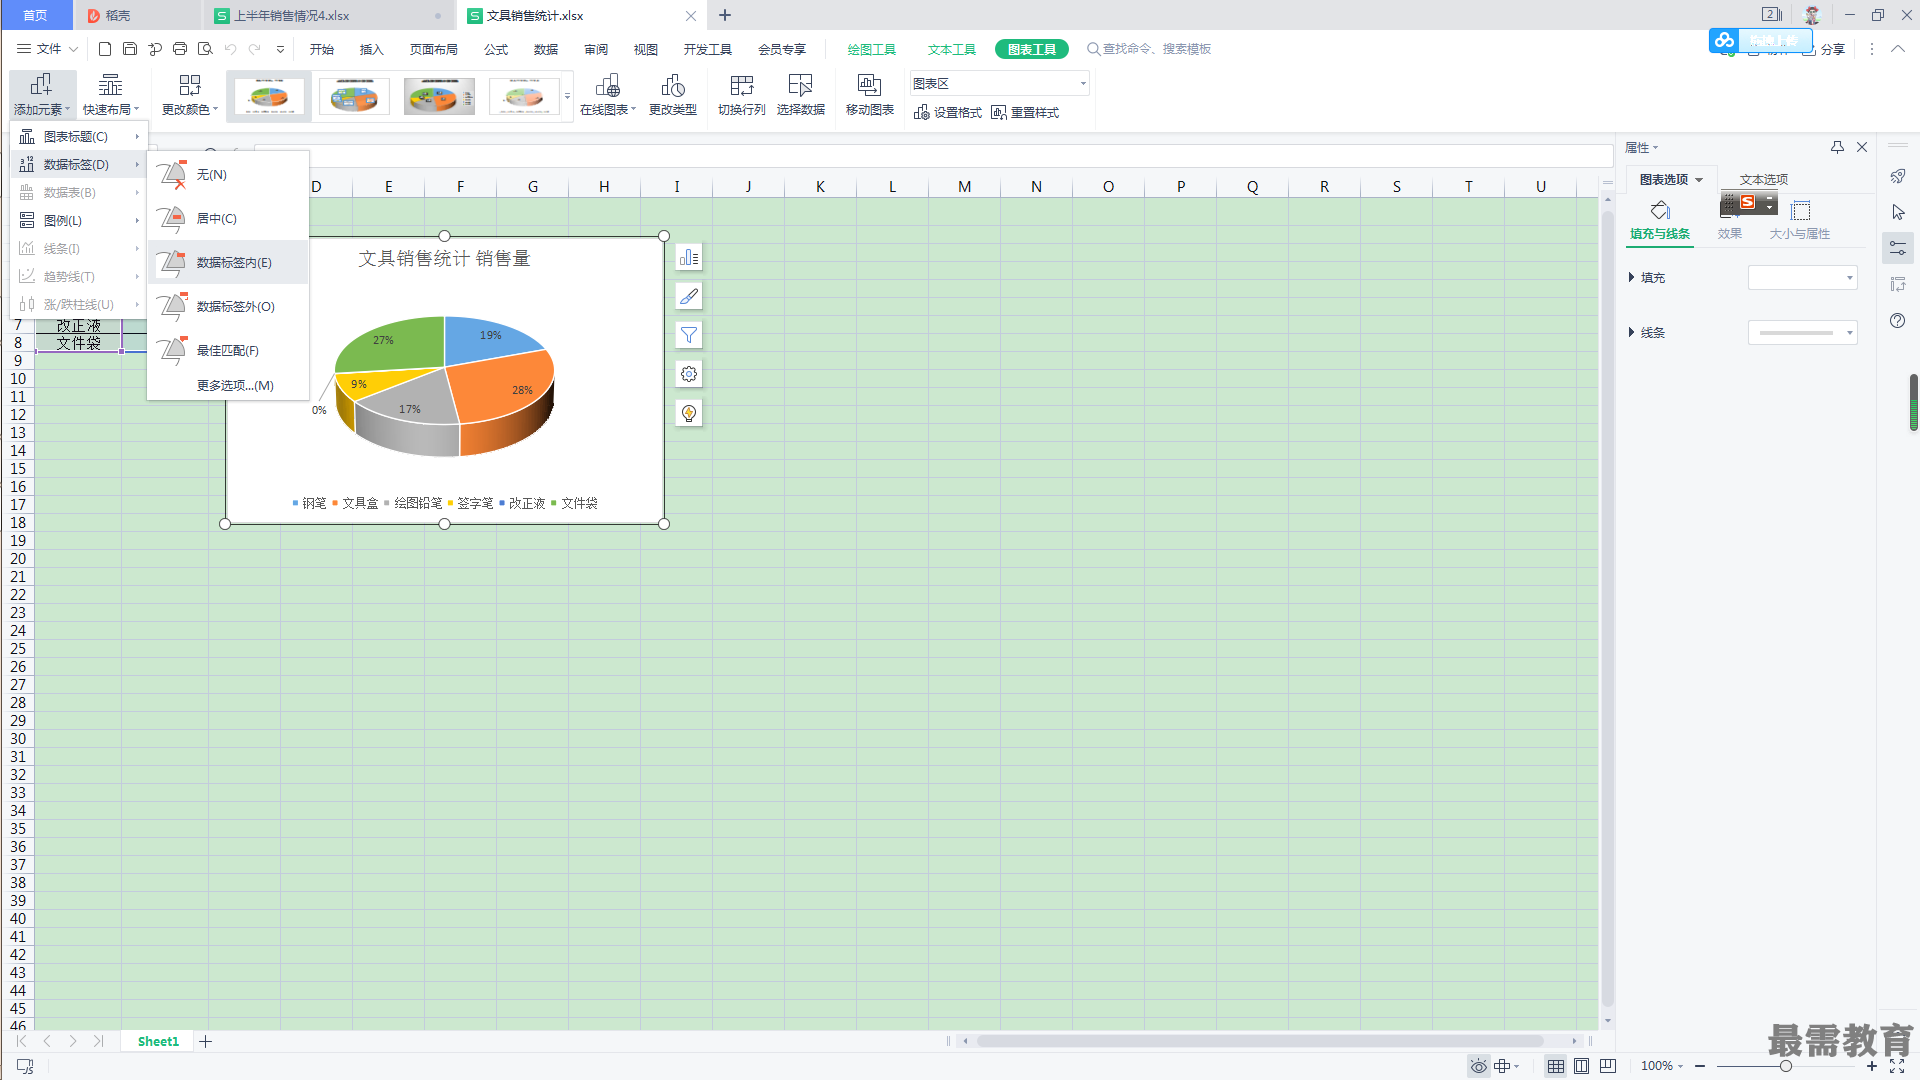Open the File (文件) menu
1920x1080 pixels.
(47, 49)
